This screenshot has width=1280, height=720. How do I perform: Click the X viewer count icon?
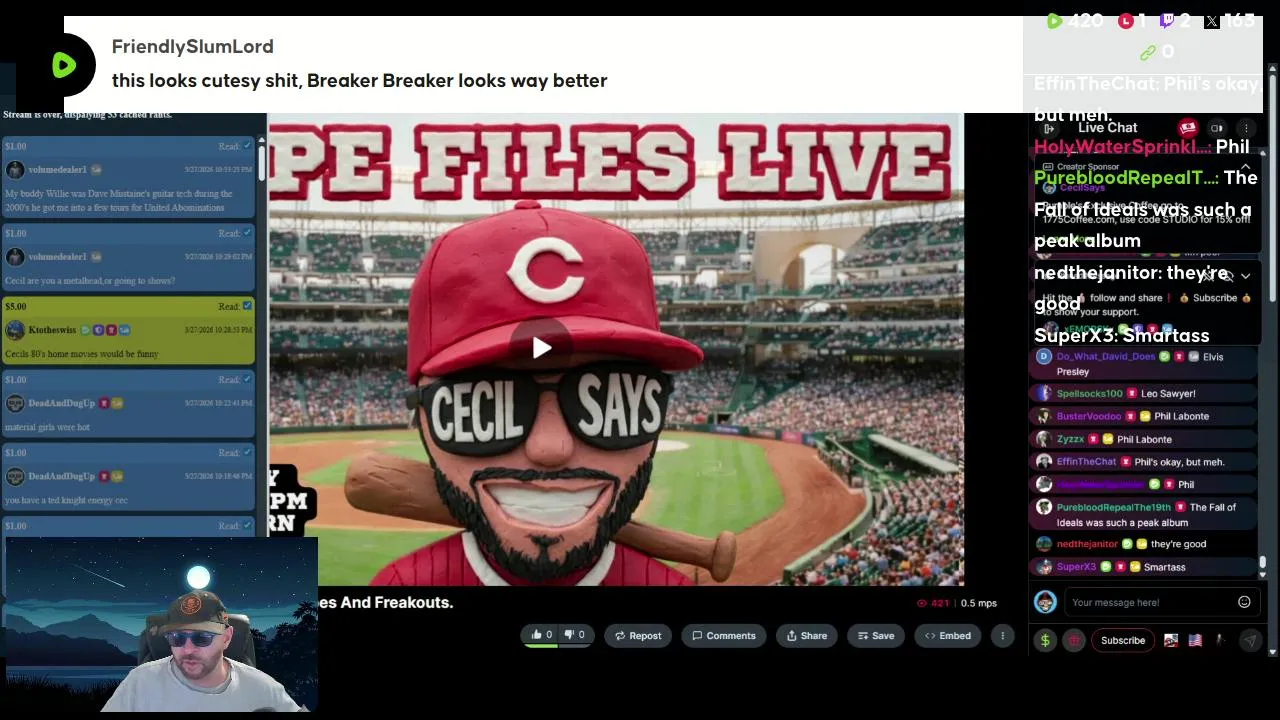(1211, 21)
